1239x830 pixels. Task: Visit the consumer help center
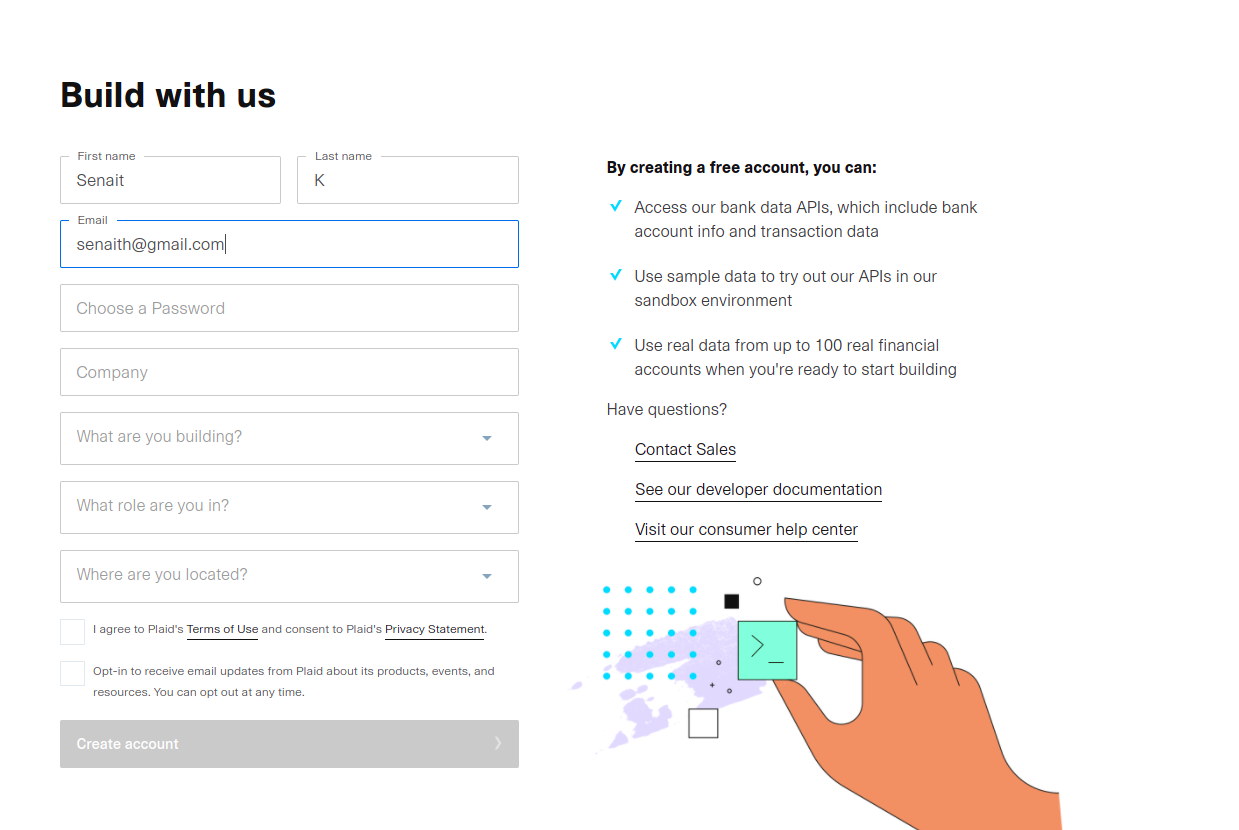746,529
